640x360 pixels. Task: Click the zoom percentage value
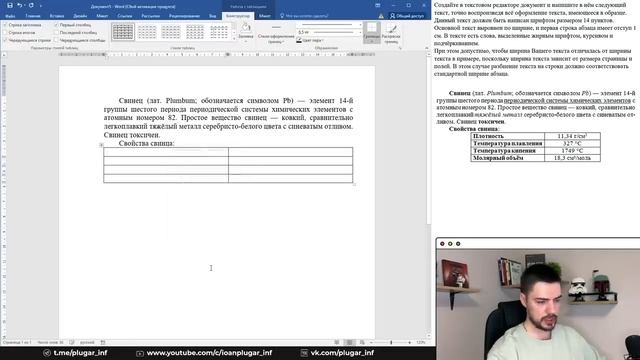tap(421, 342)
